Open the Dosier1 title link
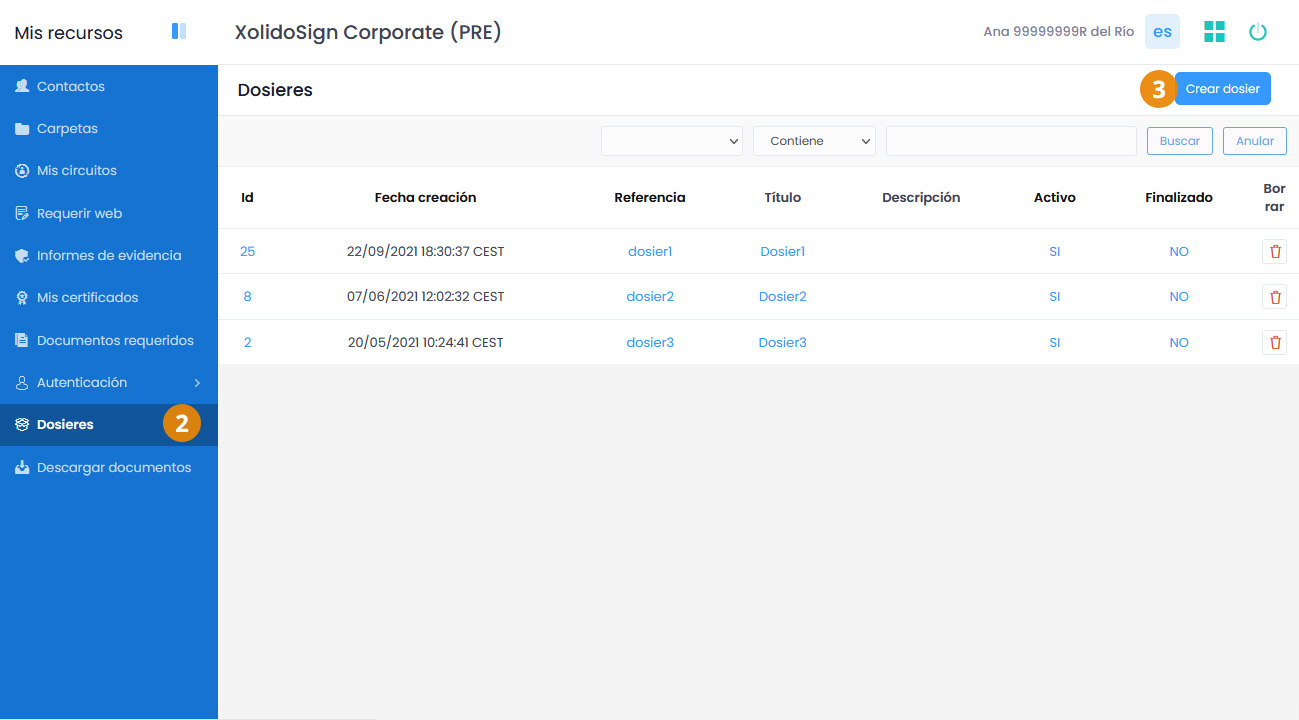This screenshot has height=720, width=1299. click(782, 251)
